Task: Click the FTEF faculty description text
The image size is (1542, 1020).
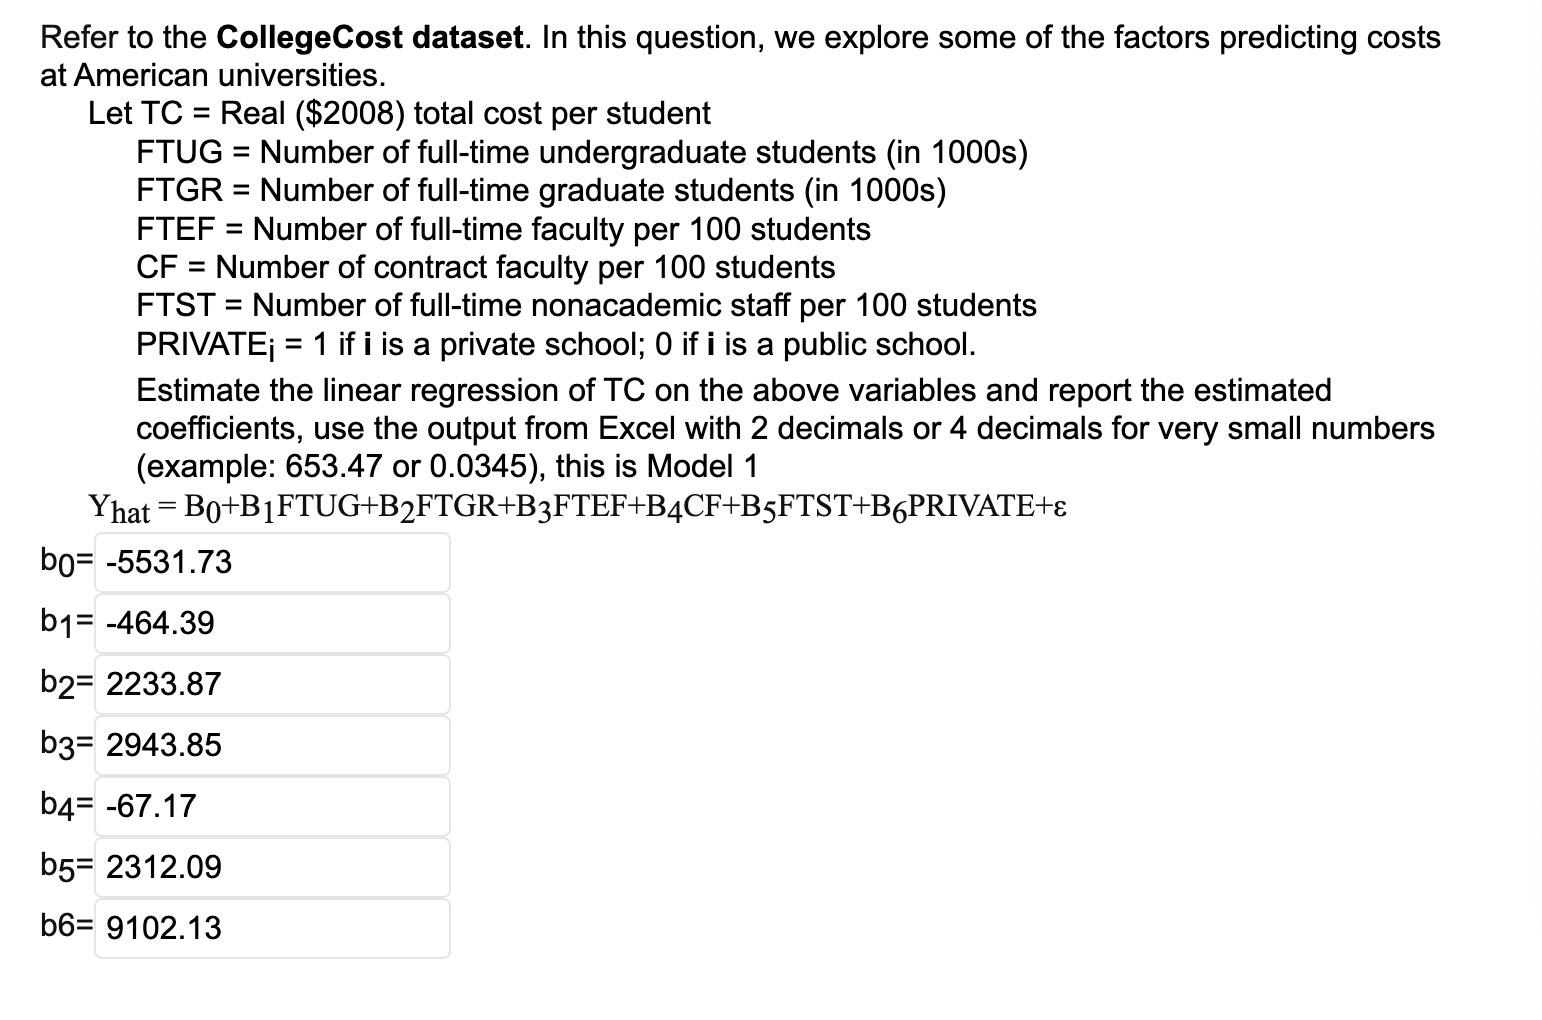Action: coord(503,229)
